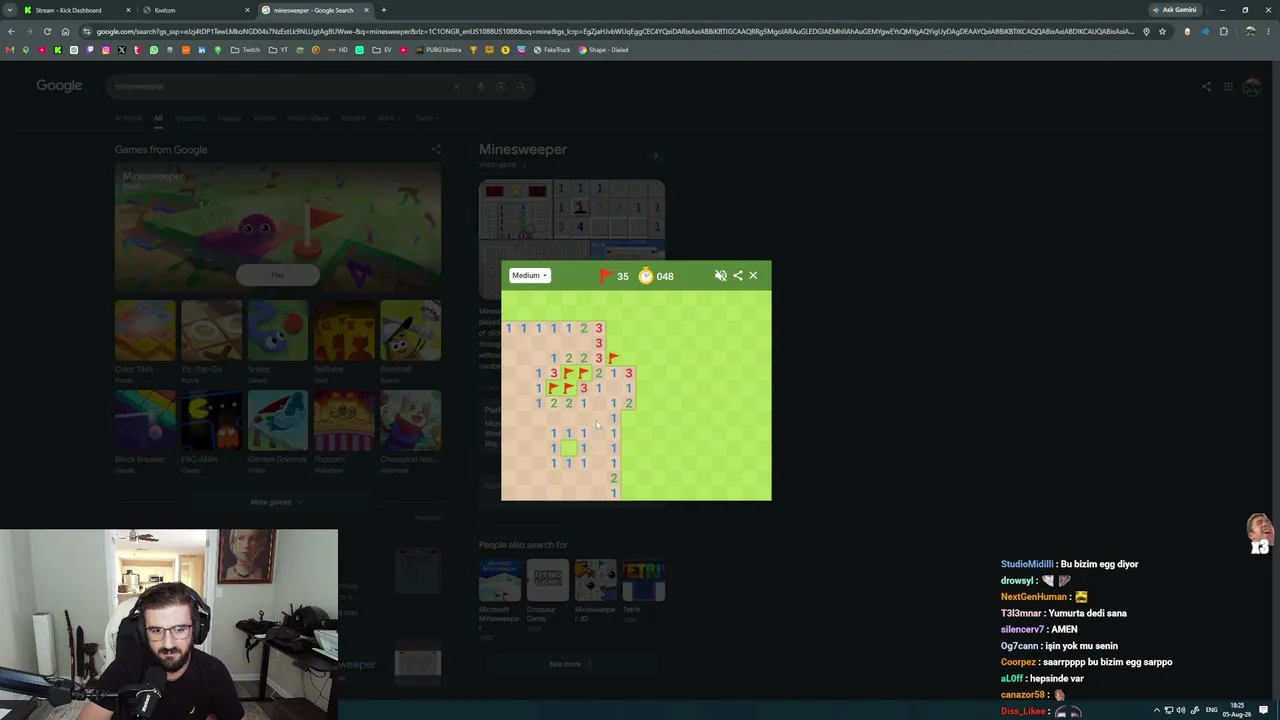1280x720 pixels.
Task: Open the Extensions puzzle menu
Action: pos(1223,31)
